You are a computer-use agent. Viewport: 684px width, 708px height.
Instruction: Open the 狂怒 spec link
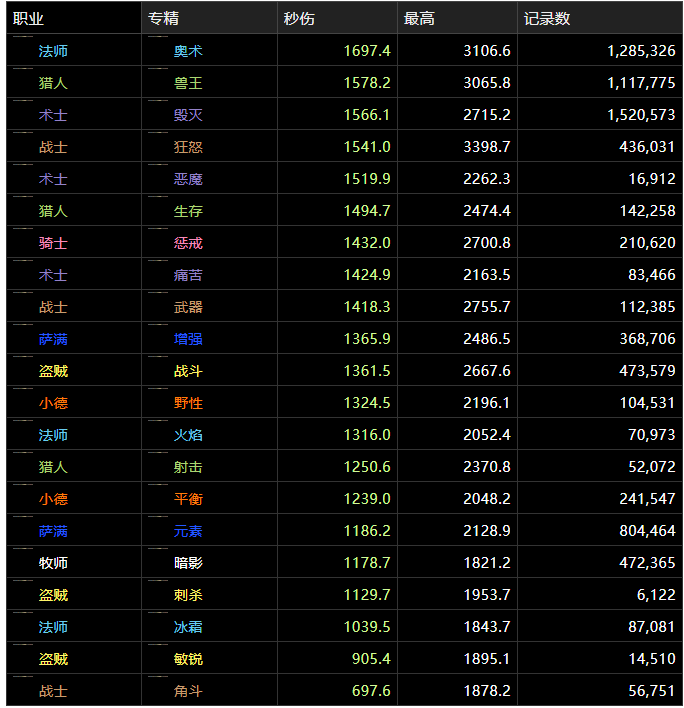(x=188, y=147)
